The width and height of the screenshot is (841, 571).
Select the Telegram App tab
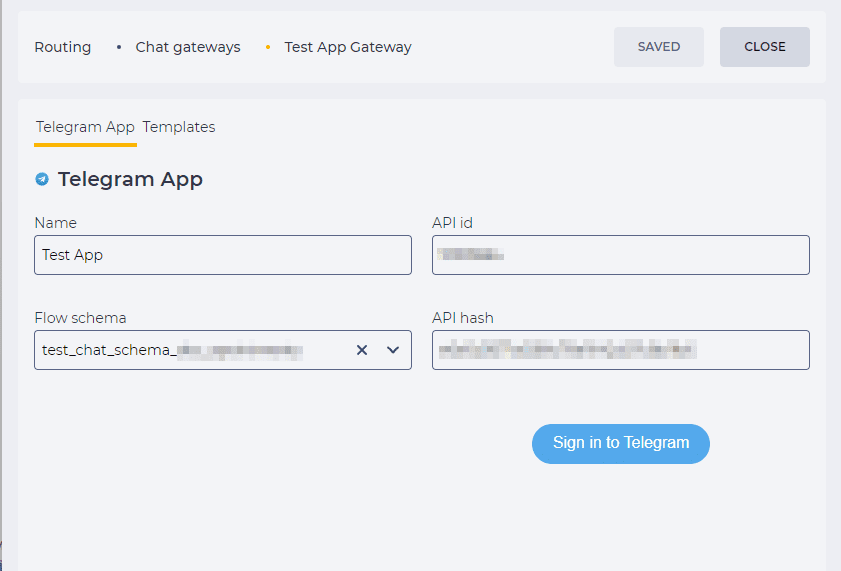[x=85, y=127]
